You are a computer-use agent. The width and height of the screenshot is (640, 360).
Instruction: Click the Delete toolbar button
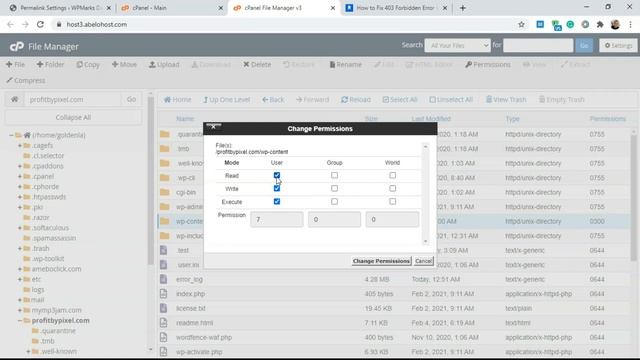point(257,64)
